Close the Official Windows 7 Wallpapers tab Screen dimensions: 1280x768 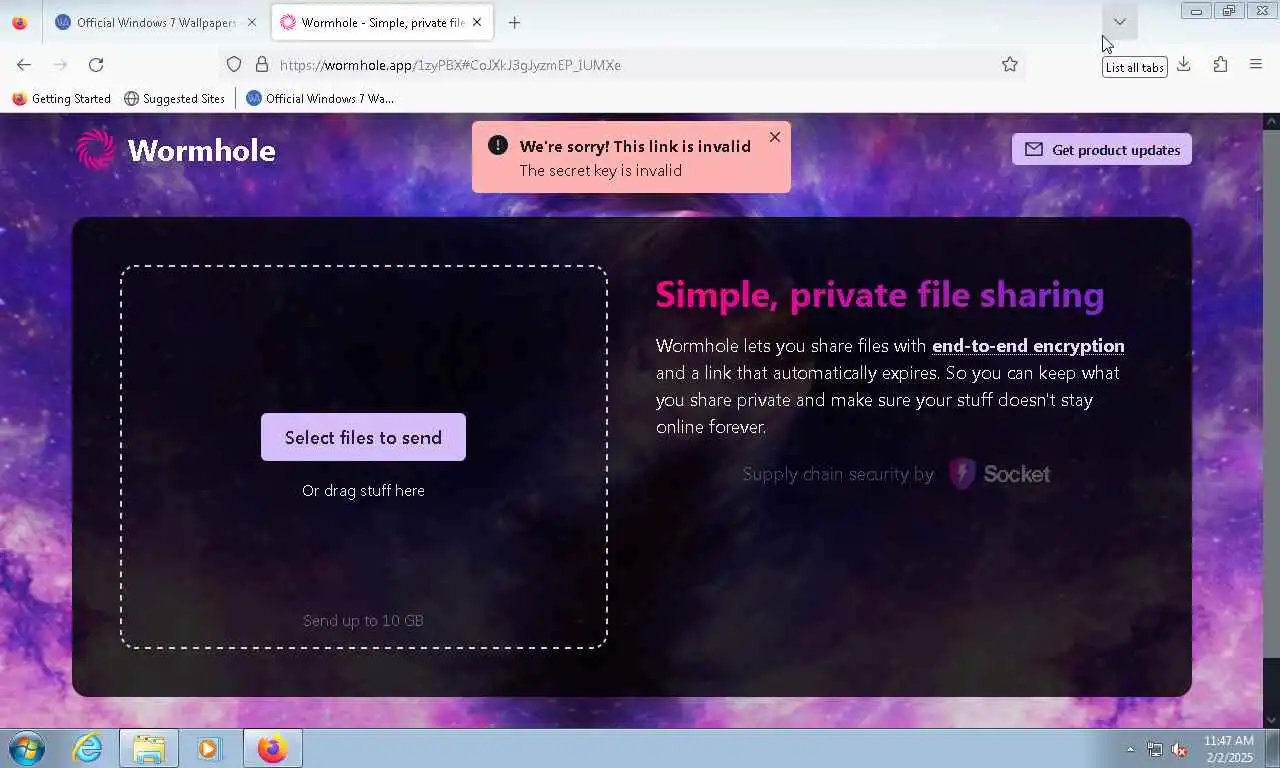point(251,22)
